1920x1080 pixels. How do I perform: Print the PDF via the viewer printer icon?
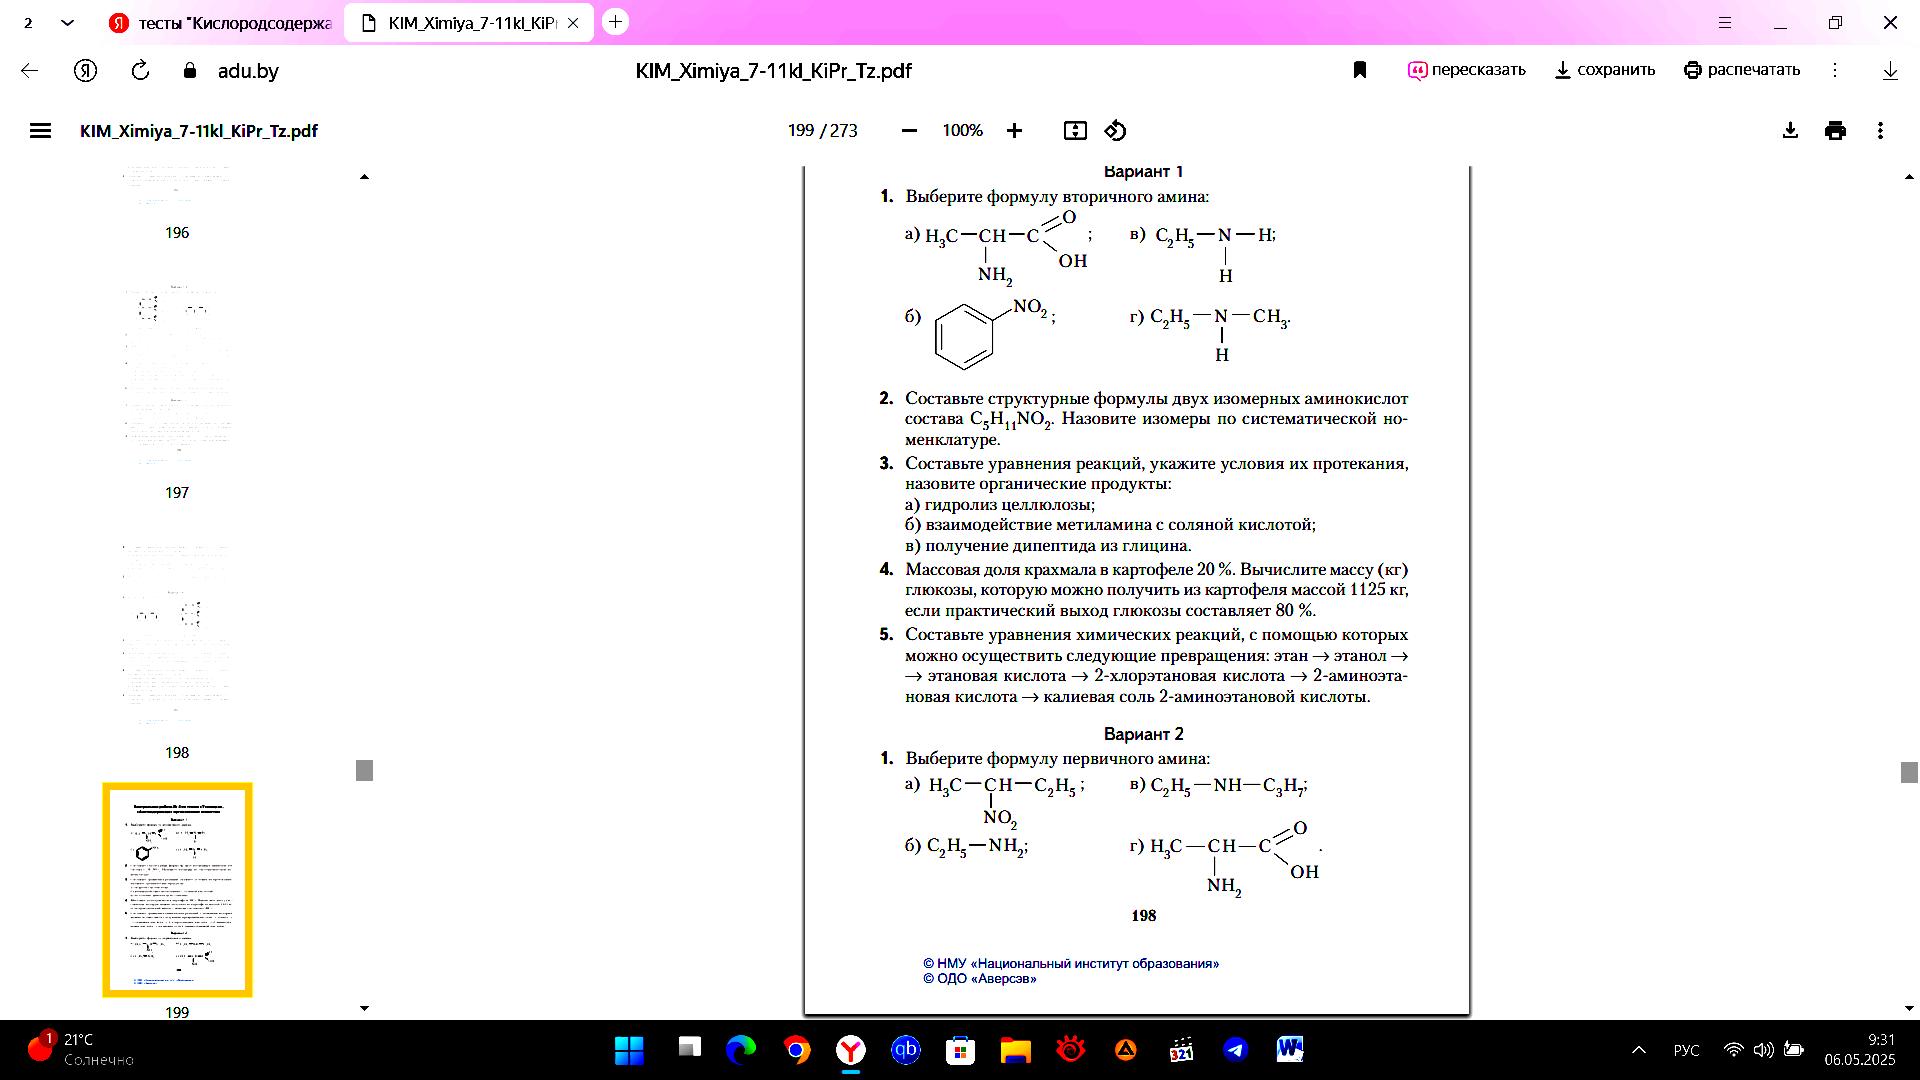click(x=1835, y=131)
